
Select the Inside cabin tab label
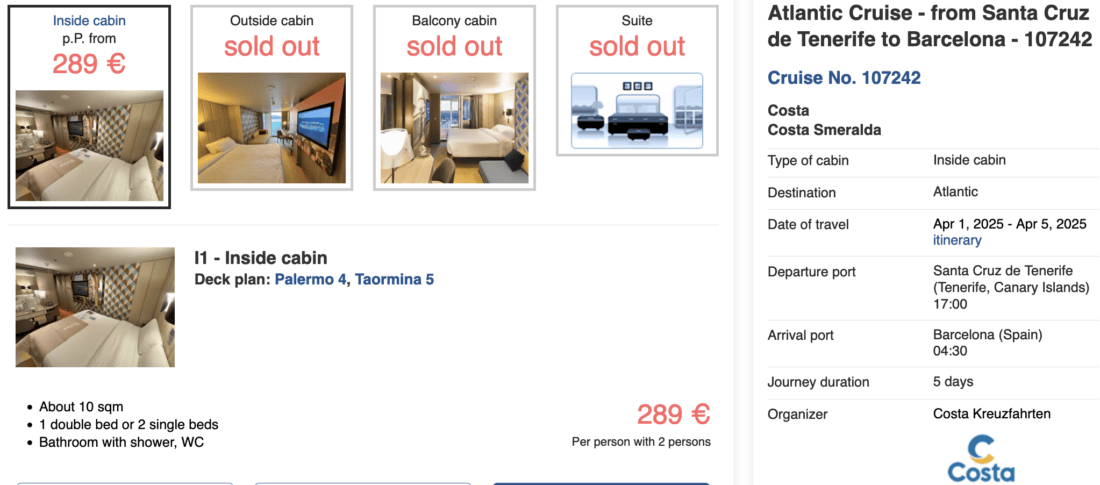click(89, 20)
